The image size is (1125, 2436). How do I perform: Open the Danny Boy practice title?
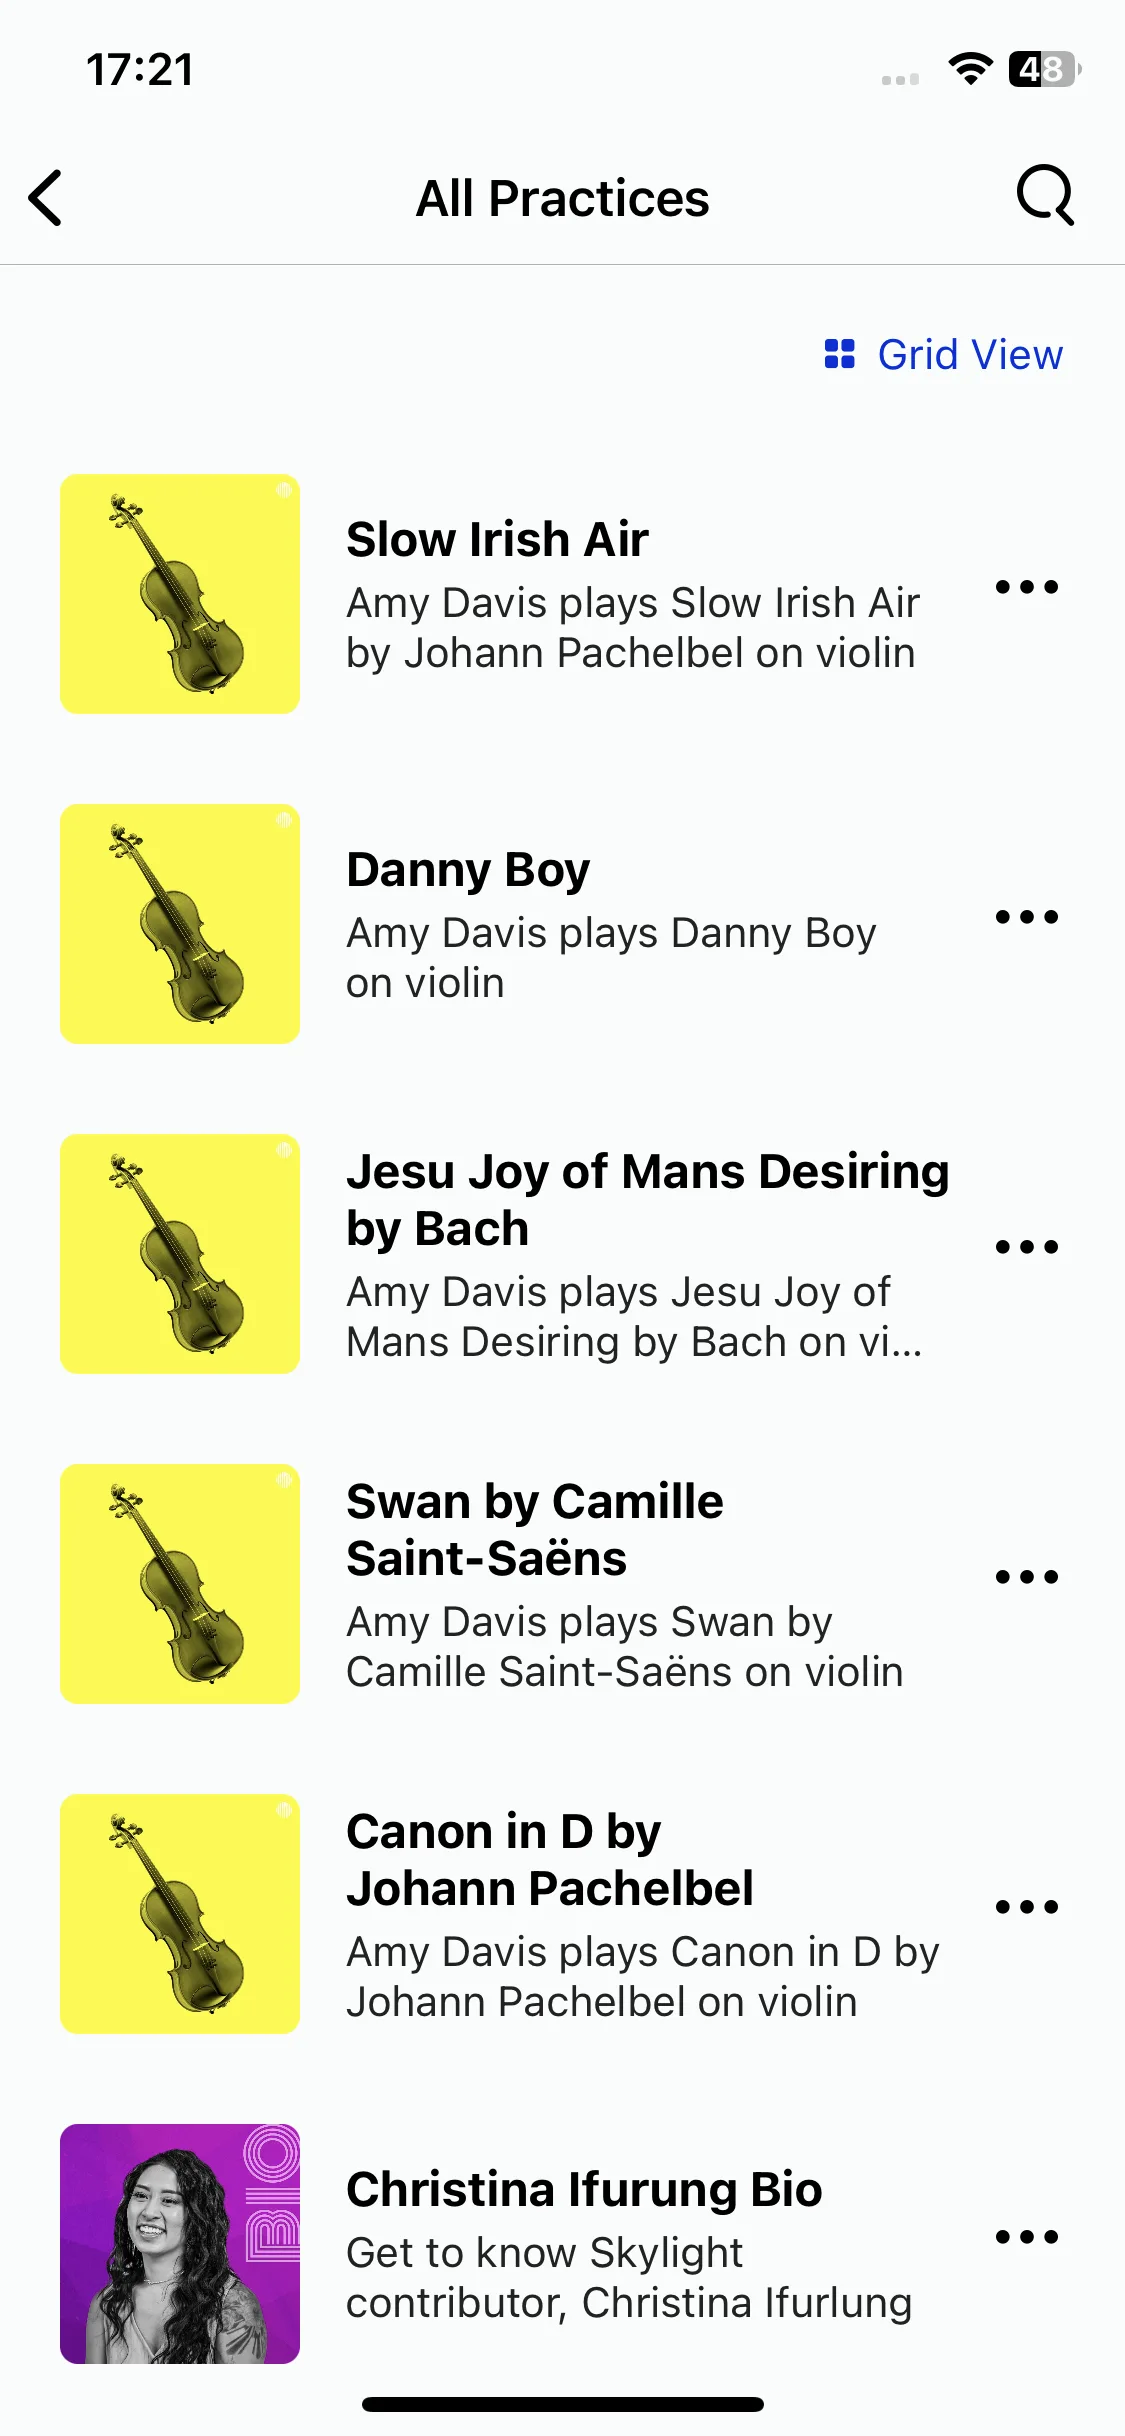tap(468, 870)
